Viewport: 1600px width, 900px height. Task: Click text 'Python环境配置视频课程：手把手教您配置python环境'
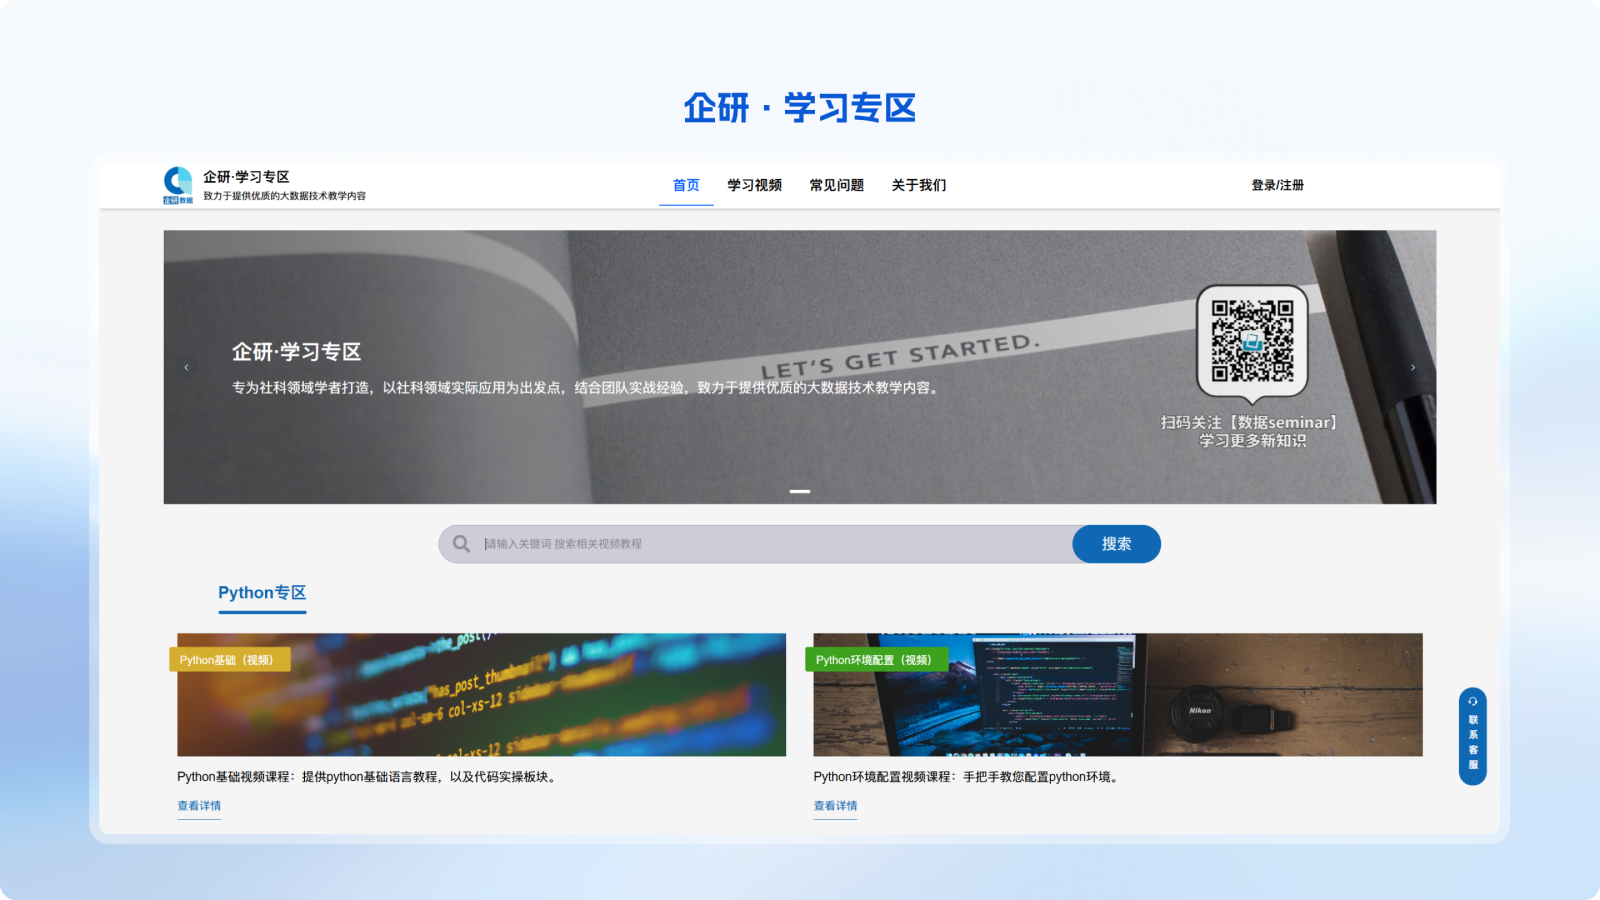point(964,777)
